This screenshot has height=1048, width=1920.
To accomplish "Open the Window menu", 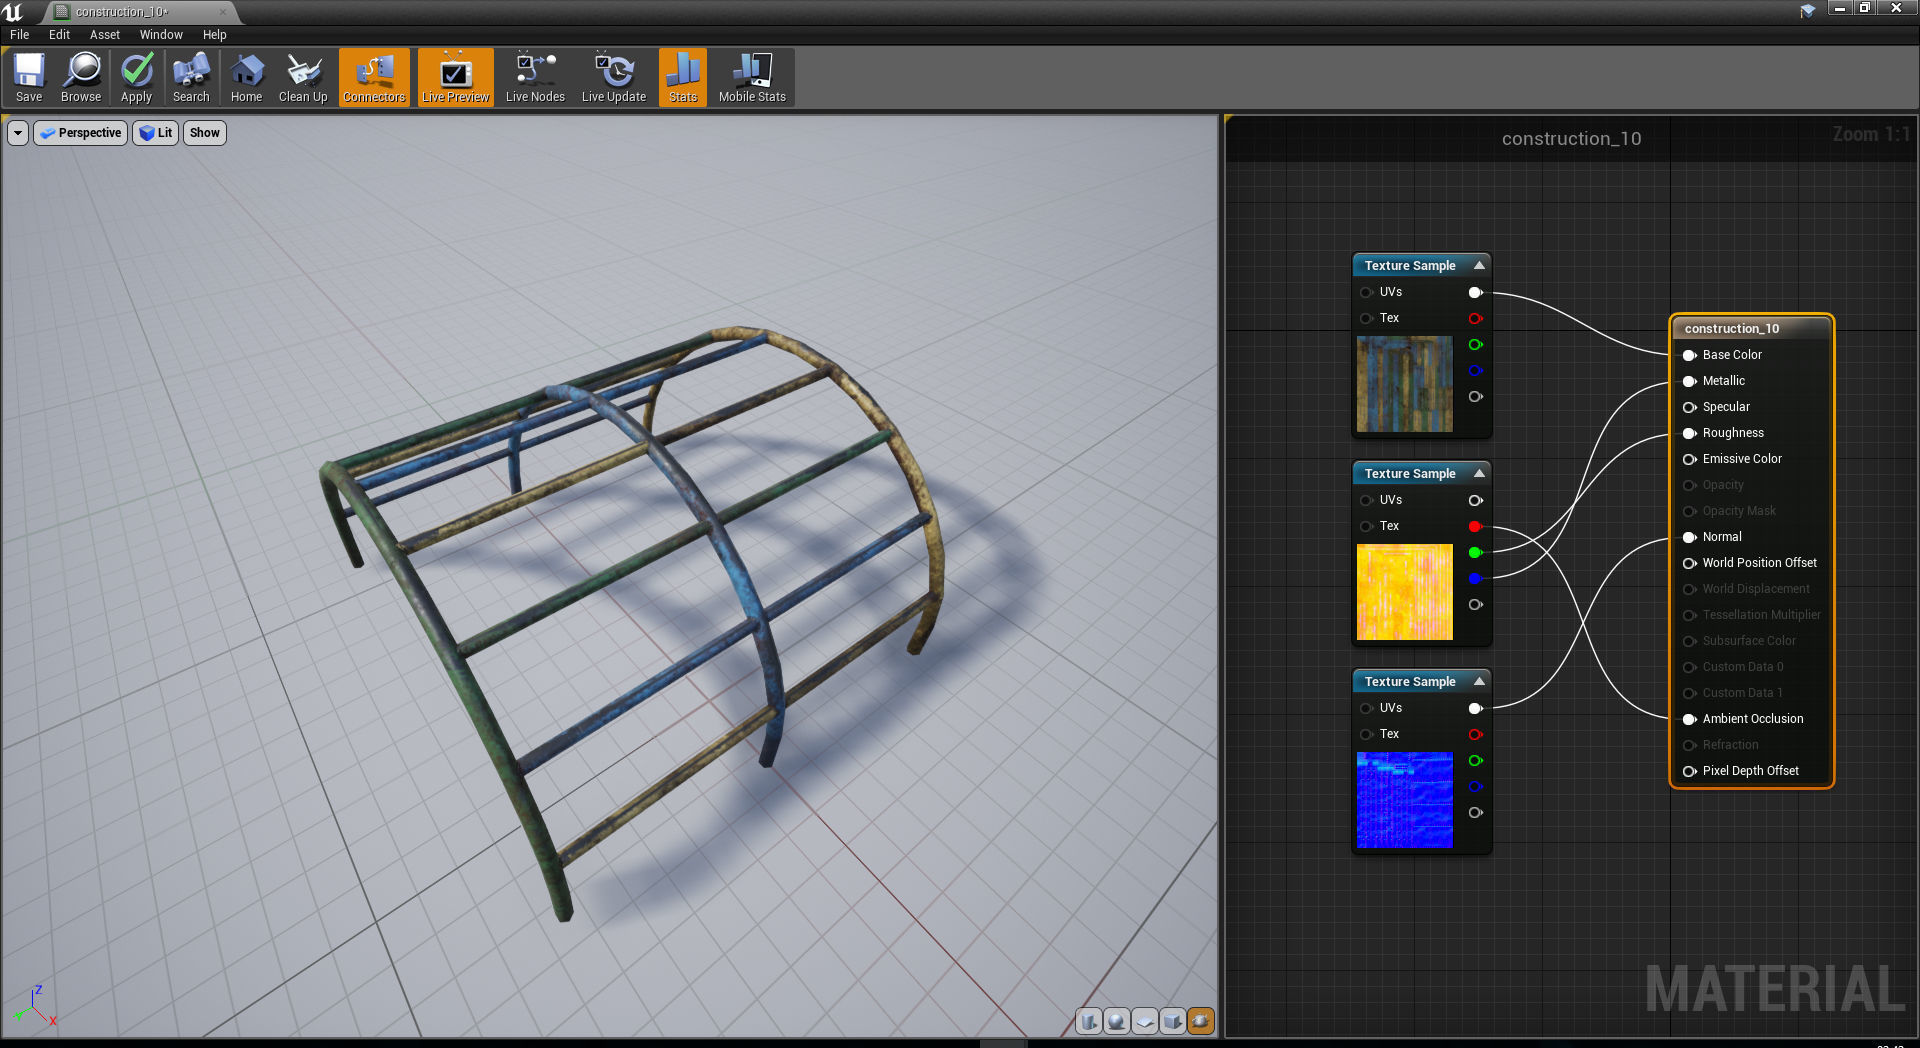I will (x=161, y=34).
